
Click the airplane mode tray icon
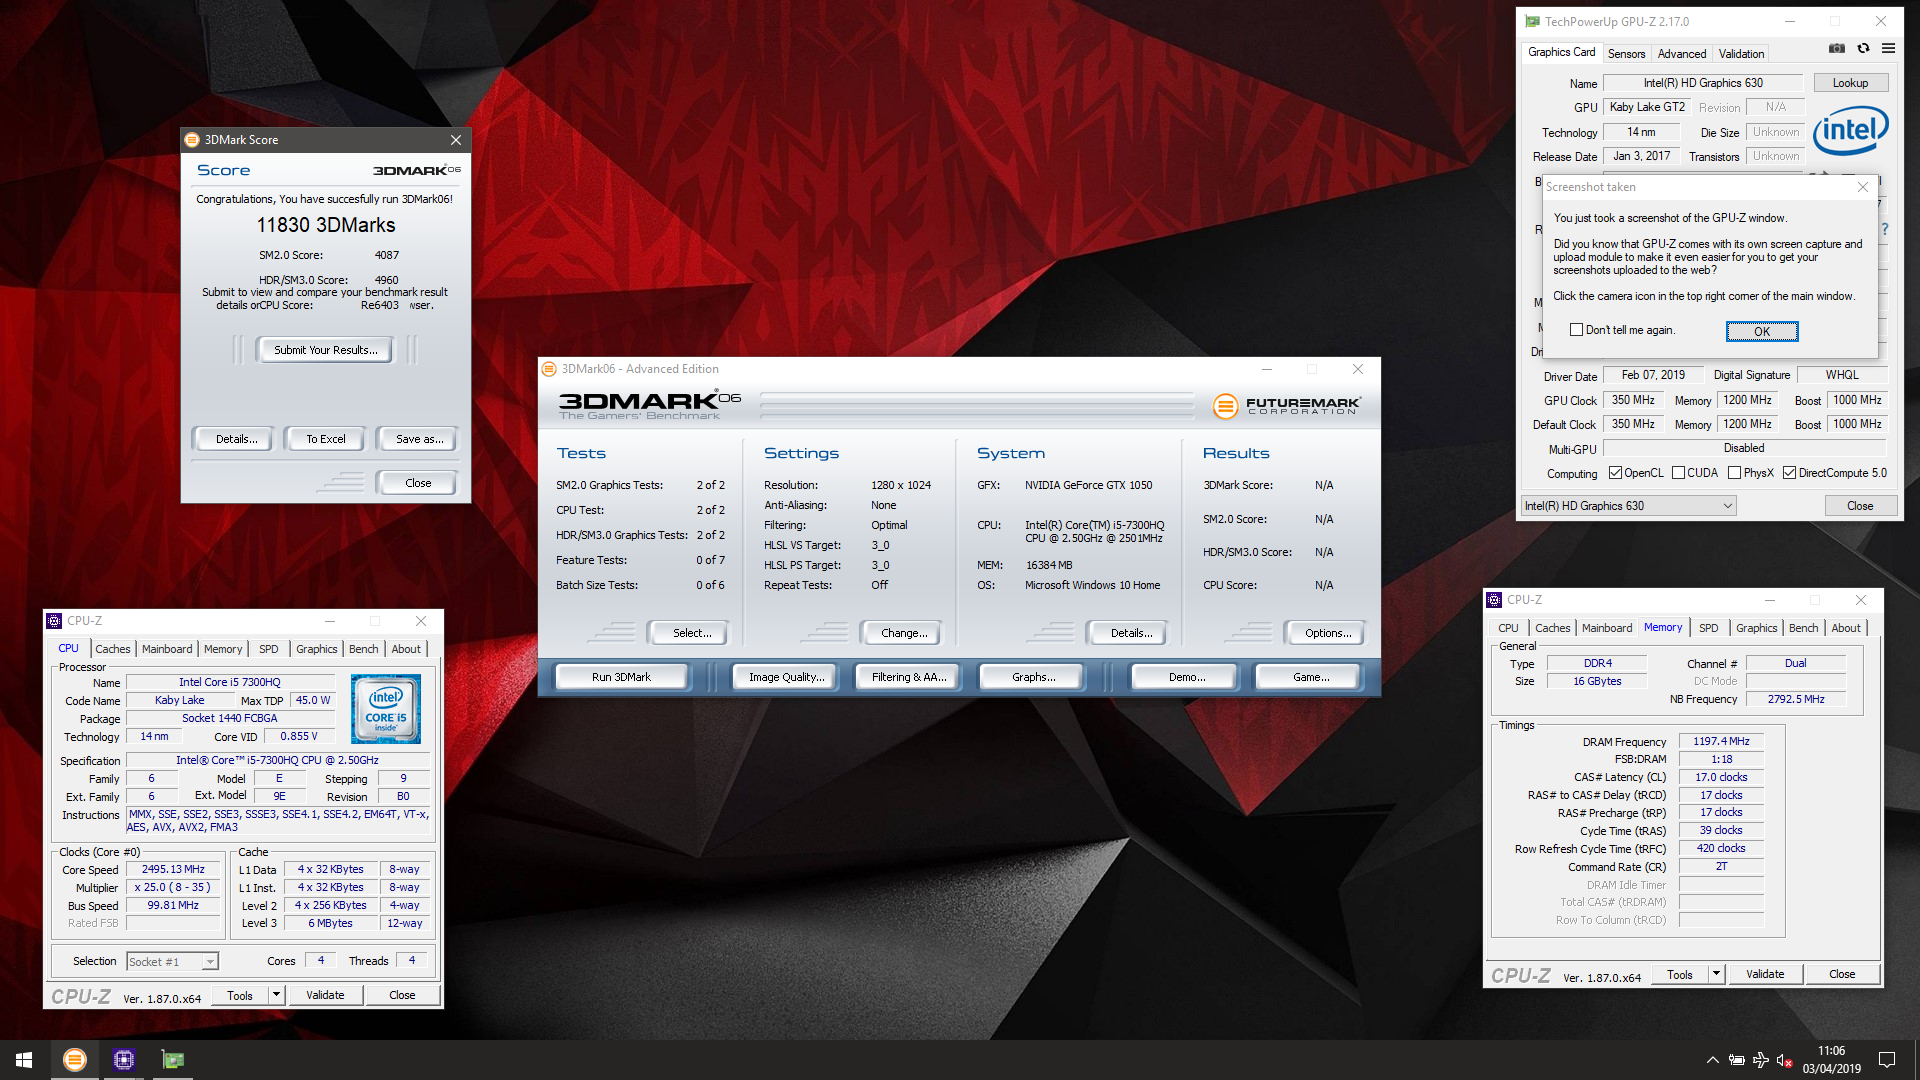[1761, 1060]
